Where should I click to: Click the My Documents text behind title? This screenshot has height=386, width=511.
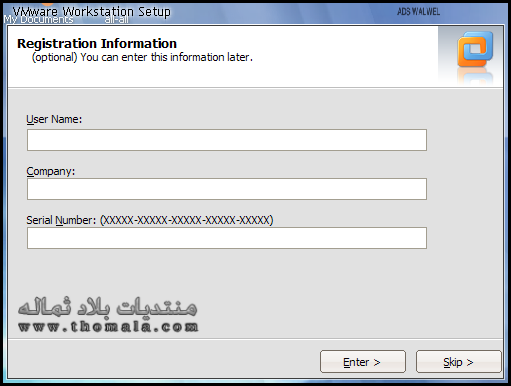38,20
